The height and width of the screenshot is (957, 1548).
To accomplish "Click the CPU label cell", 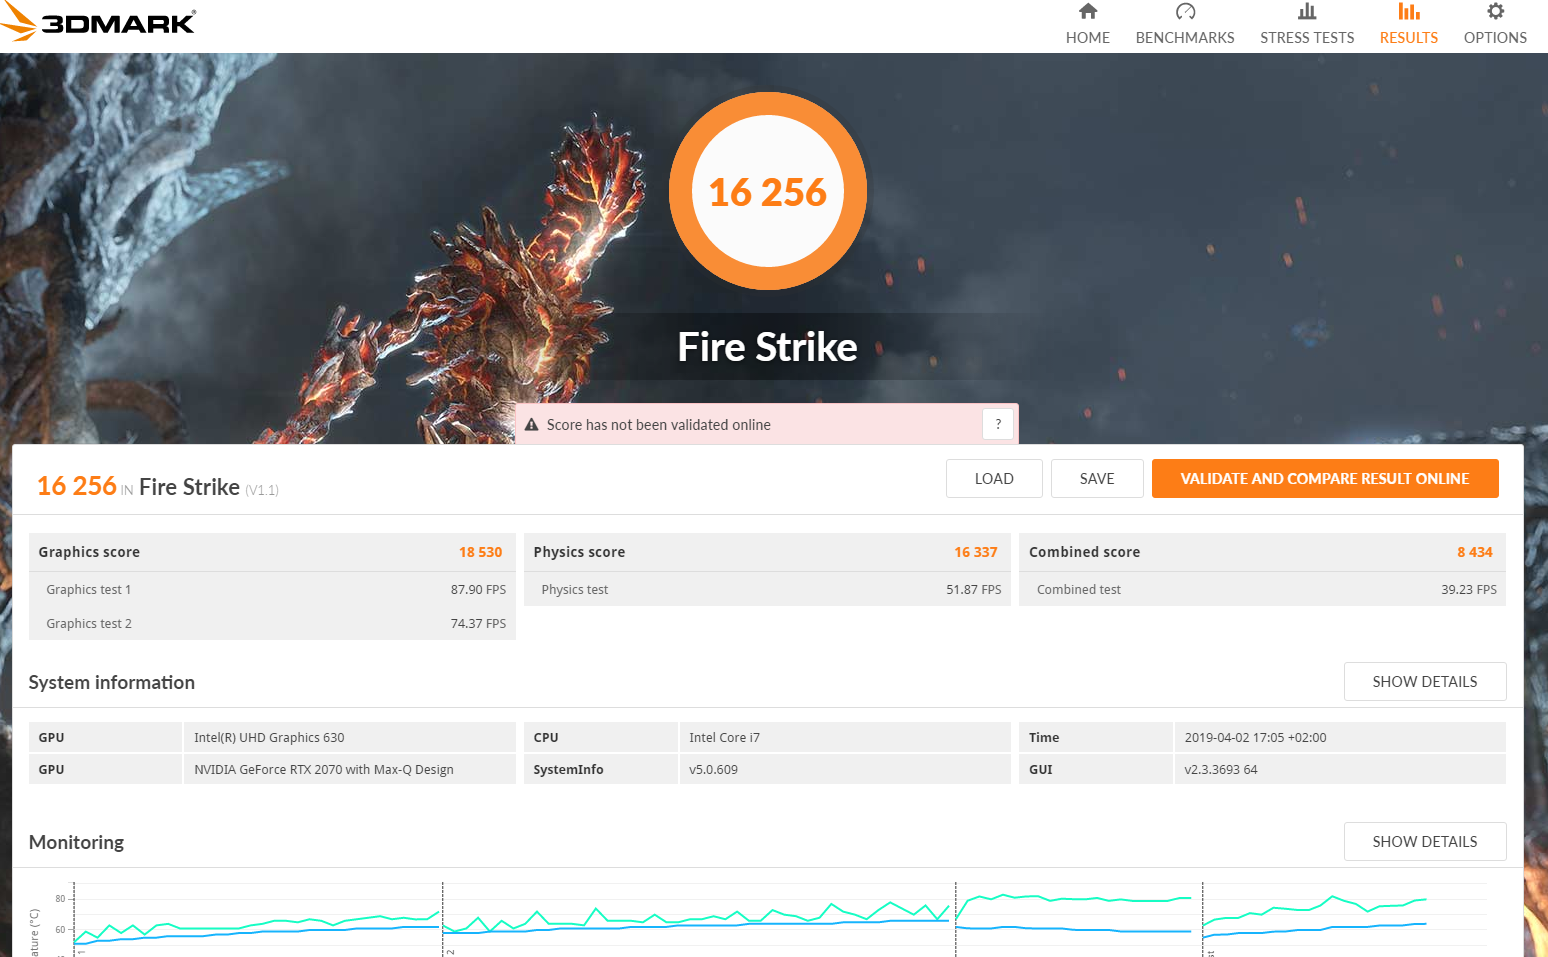I will tap(601, 737).
